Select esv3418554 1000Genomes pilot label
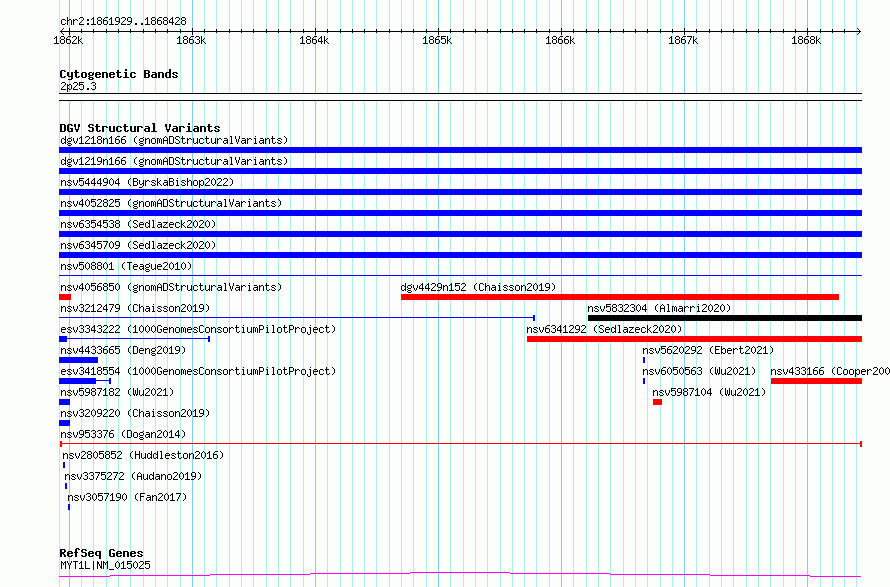890x587 pixels. 198,371
